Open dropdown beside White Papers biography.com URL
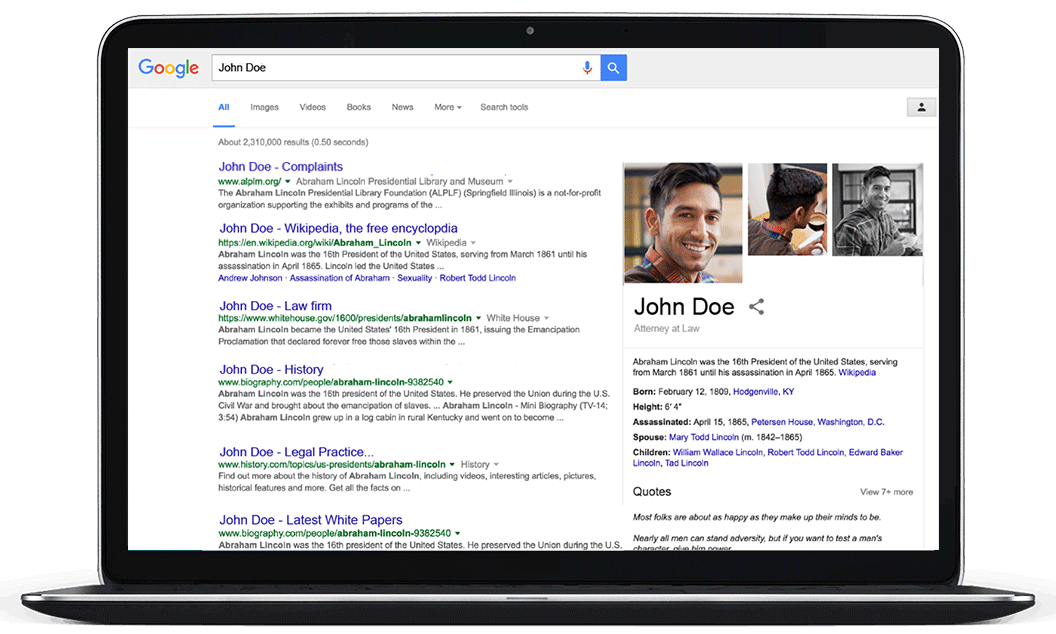Viewport: 1056px width, 634px height. 457,533
